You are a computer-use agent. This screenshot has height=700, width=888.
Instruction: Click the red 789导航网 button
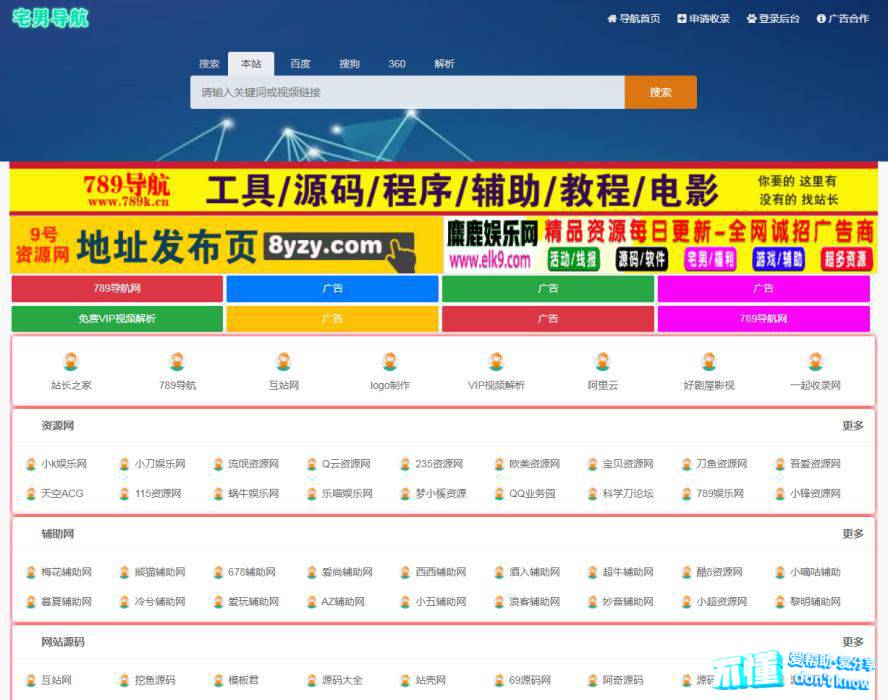coord(117,288)
